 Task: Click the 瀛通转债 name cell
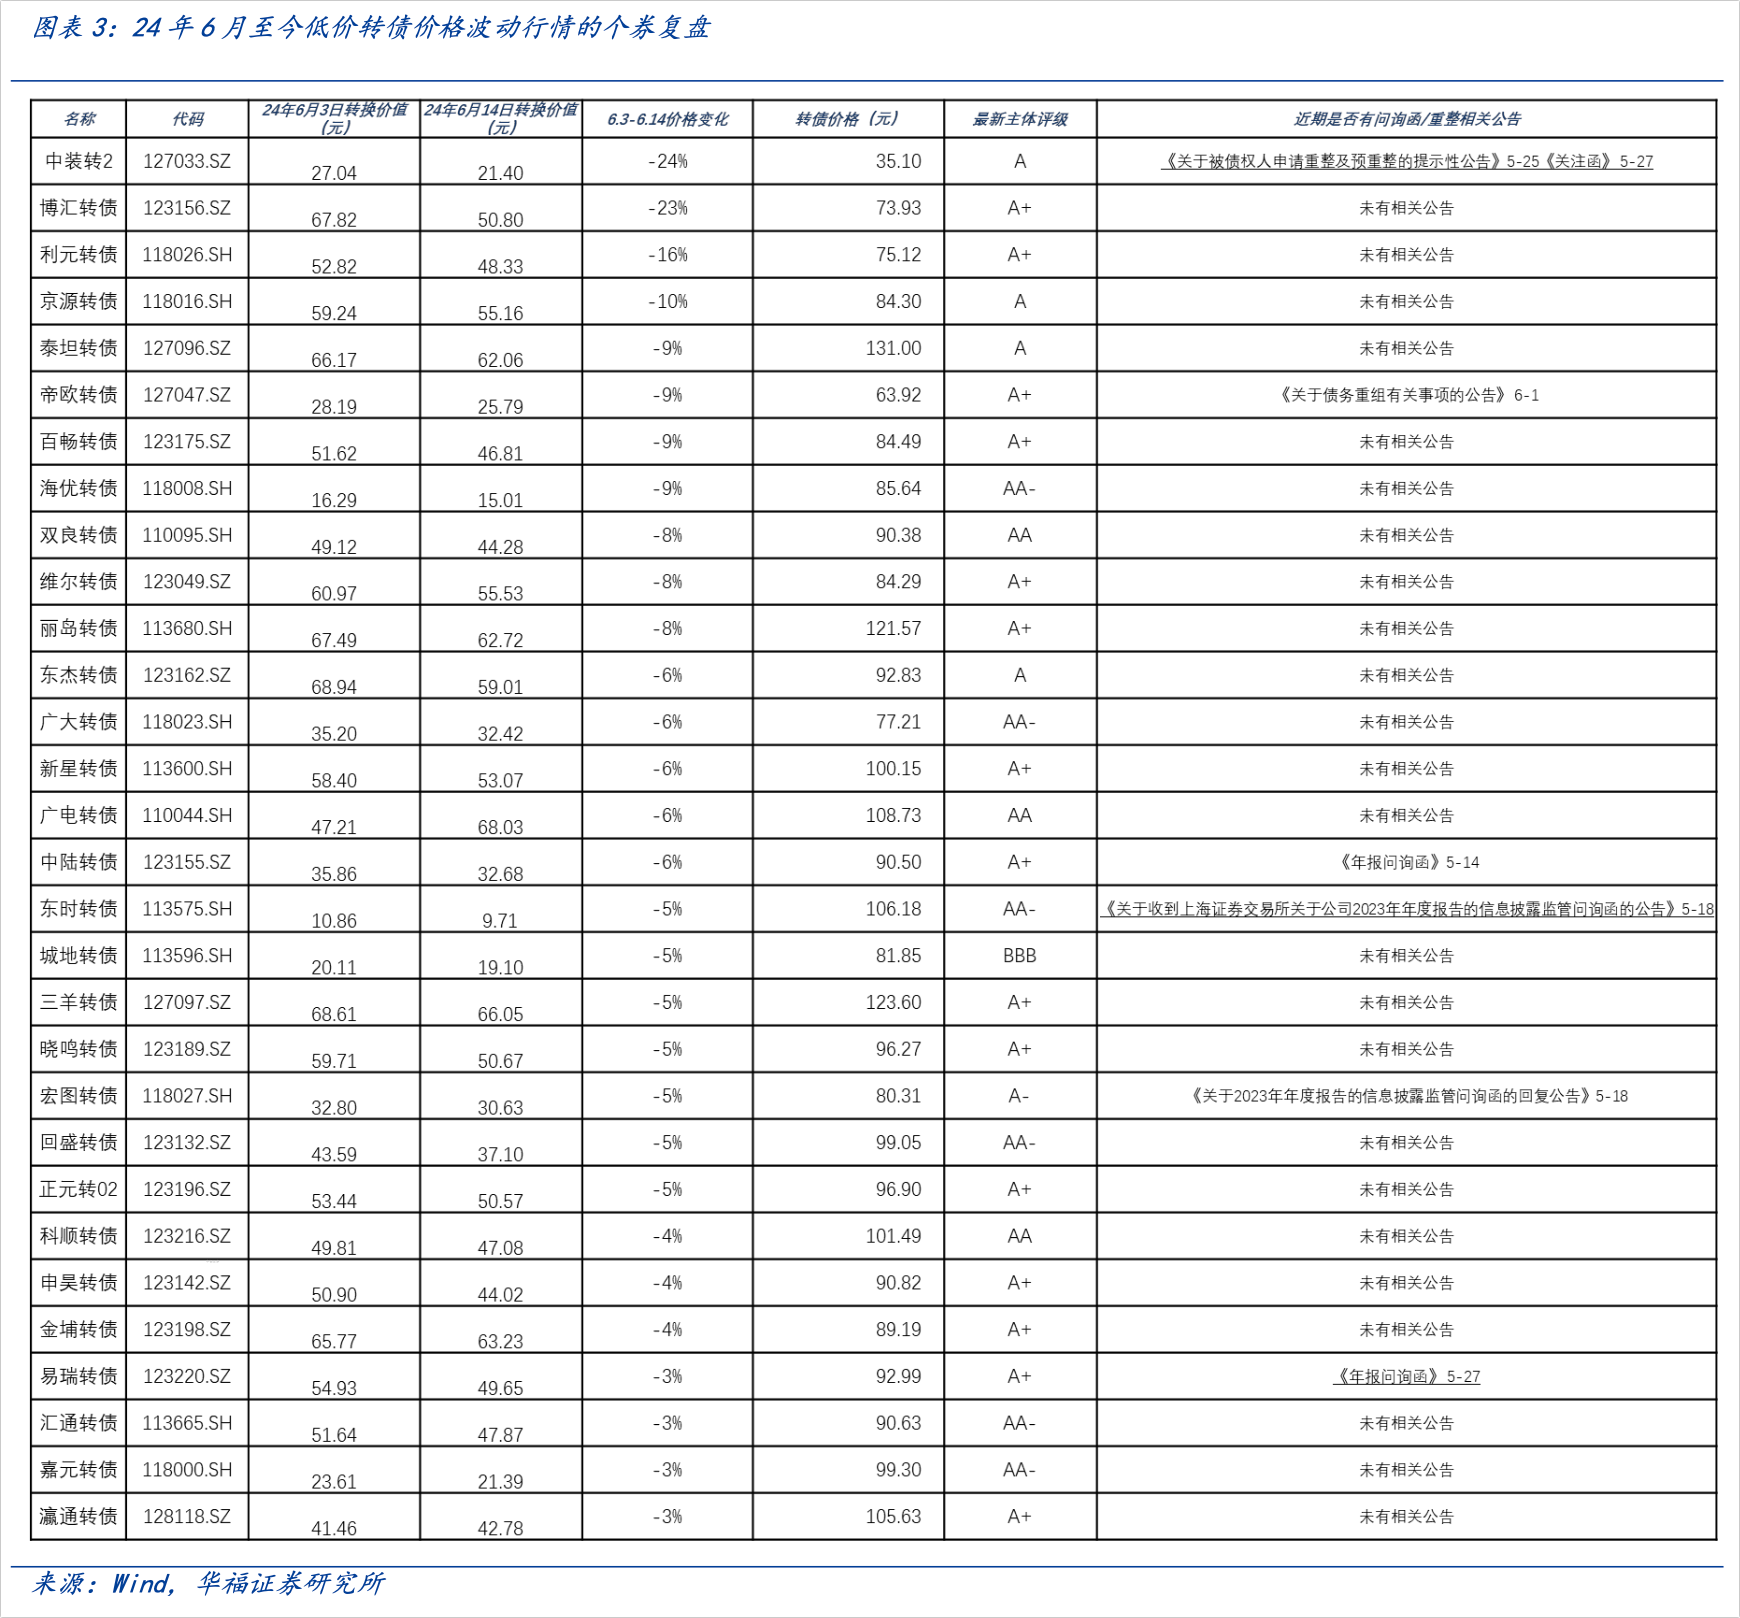(79, 1517)
